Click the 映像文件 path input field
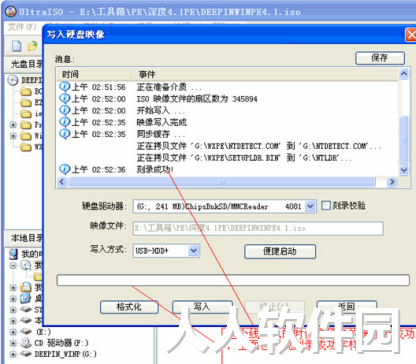Viewport: 416px width, 364px height. coord(258,228)
